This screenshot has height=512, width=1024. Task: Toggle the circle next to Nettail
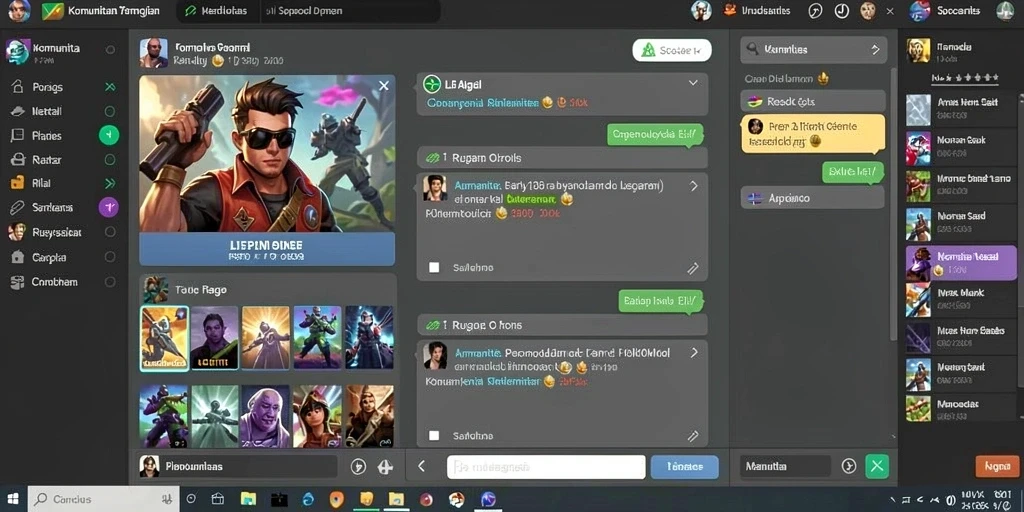(110, 112)
